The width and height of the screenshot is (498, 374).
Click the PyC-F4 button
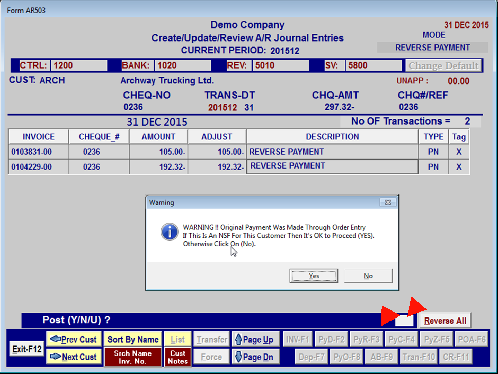click(401, 339)
